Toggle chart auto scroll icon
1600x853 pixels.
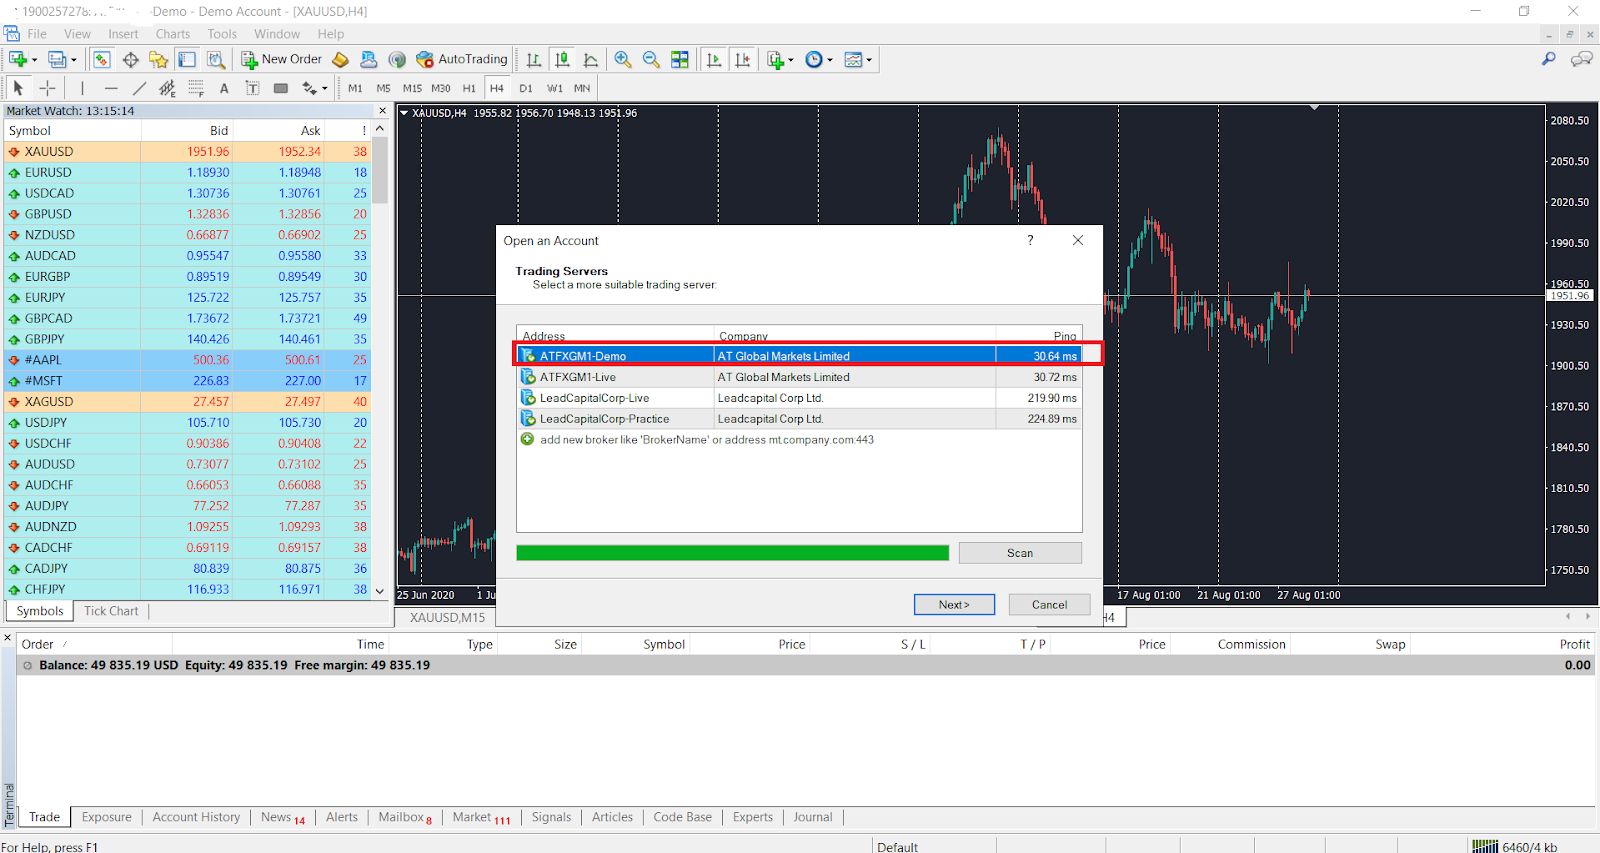click(714, 60)
